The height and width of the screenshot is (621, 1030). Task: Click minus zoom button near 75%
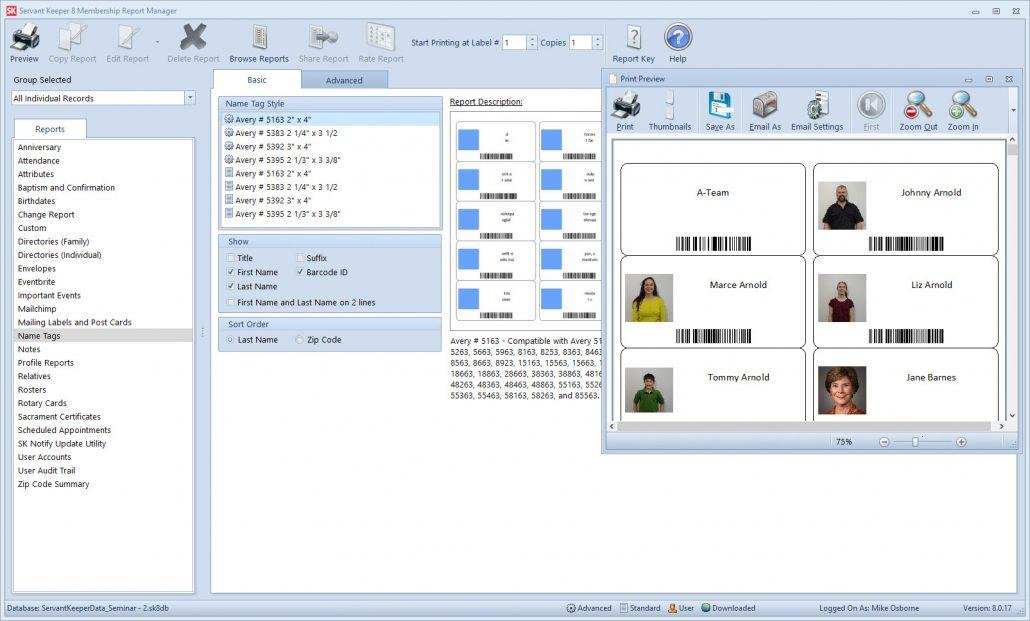pyautogui.click(x=884, y=442)
